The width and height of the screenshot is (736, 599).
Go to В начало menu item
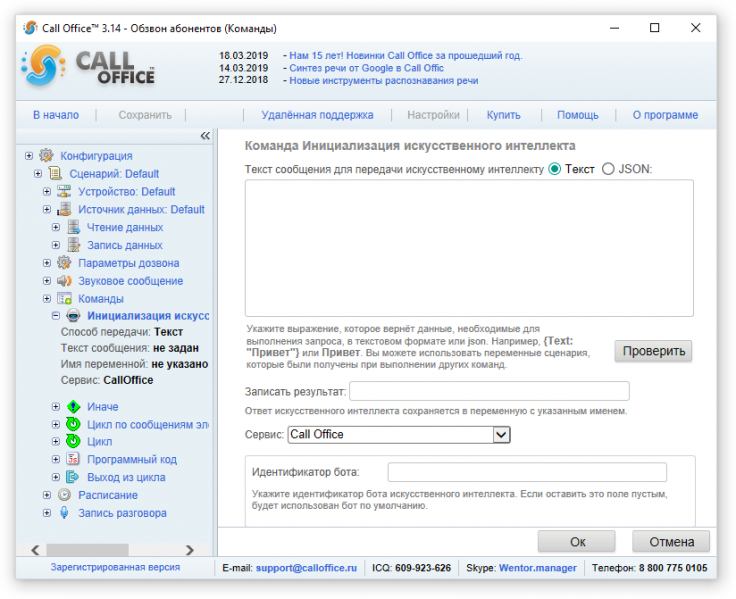(x=56, y=115)
